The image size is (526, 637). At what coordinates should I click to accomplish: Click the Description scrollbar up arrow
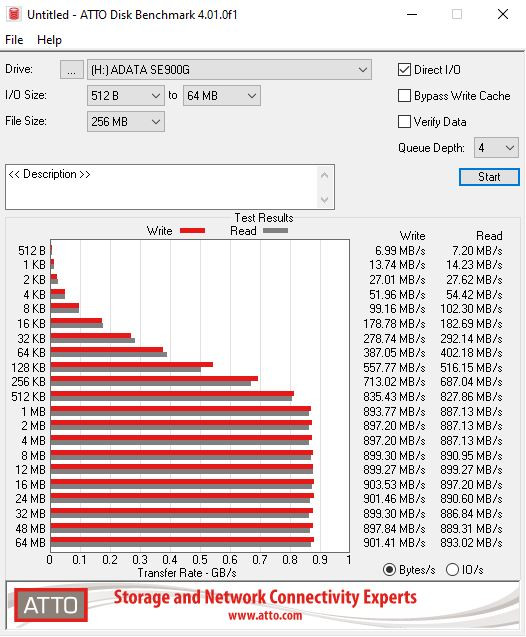pyautogui.click(x=325, y=176)
